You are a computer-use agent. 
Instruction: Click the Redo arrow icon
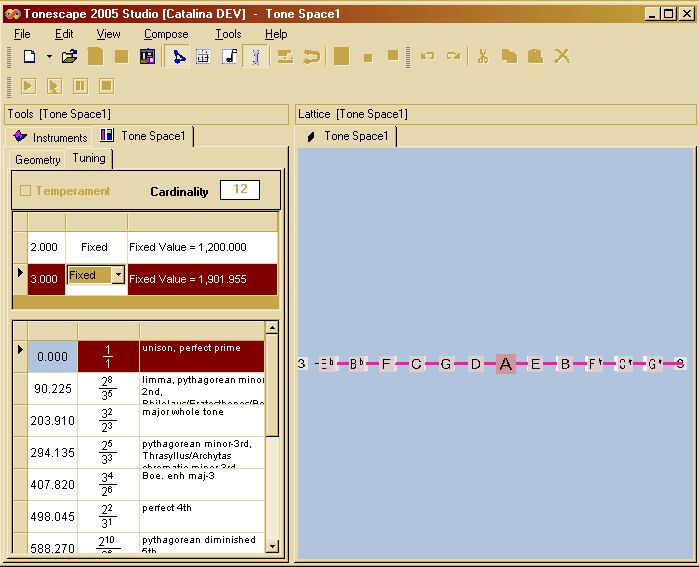[x=454, y=56]
